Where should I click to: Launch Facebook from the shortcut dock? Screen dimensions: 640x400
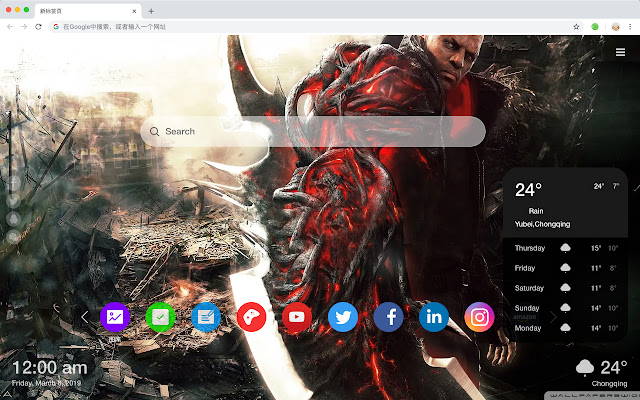coord(388,317)
